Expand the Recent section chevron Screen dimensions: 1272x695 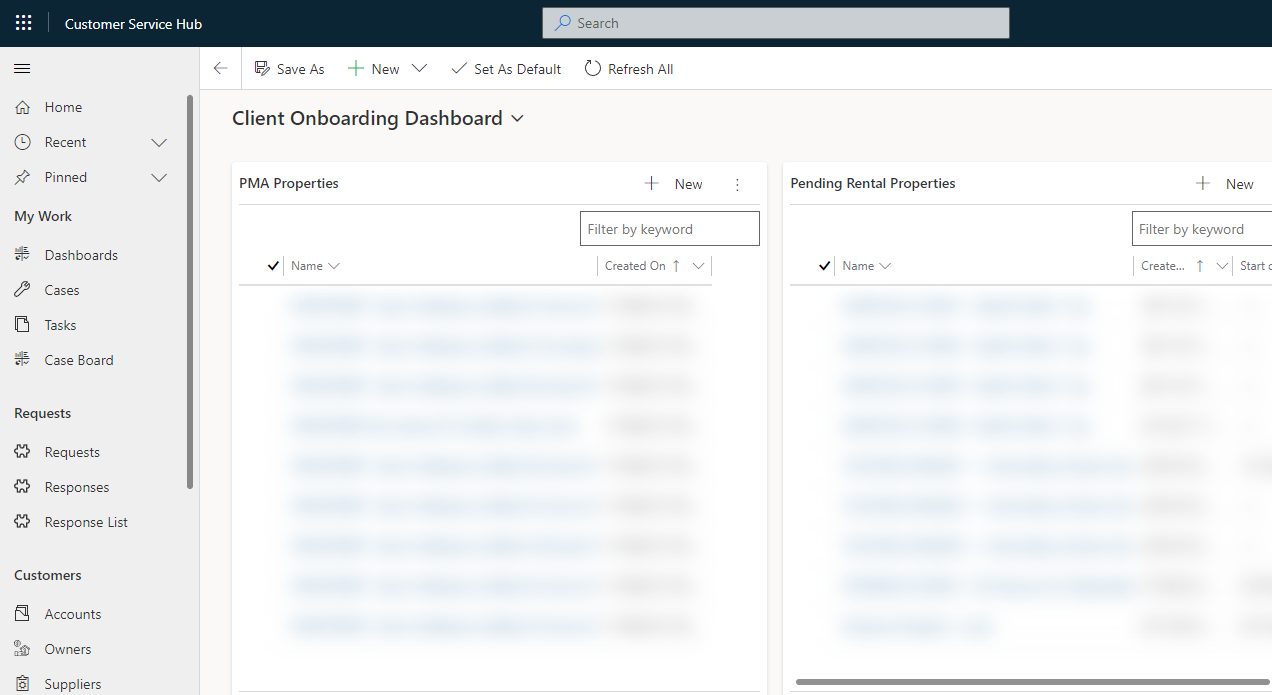pos(159,142)
